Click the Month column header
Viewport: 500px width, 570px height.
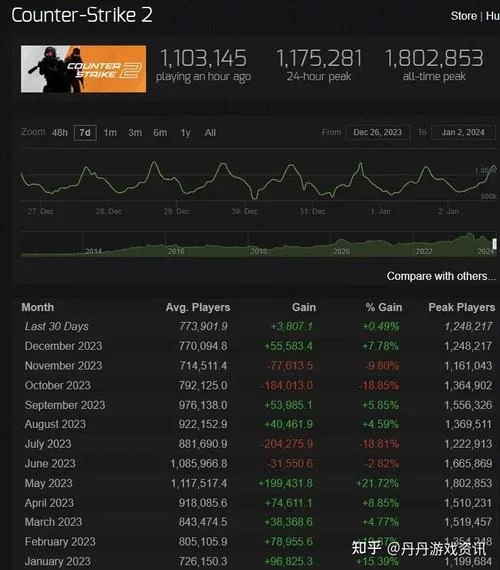click(x=37, y=307)
